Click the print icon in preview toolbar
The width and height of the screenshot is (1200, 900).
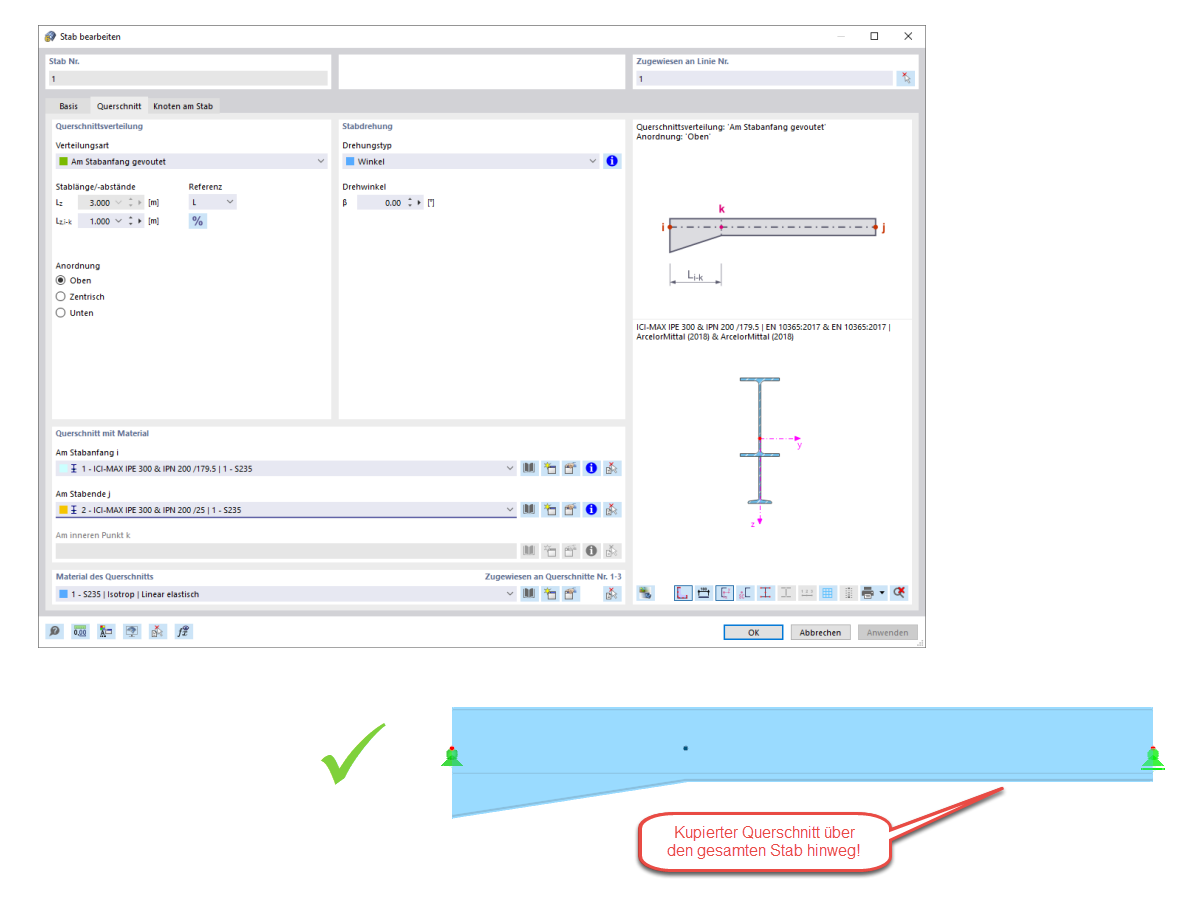[x=868, y=593]
